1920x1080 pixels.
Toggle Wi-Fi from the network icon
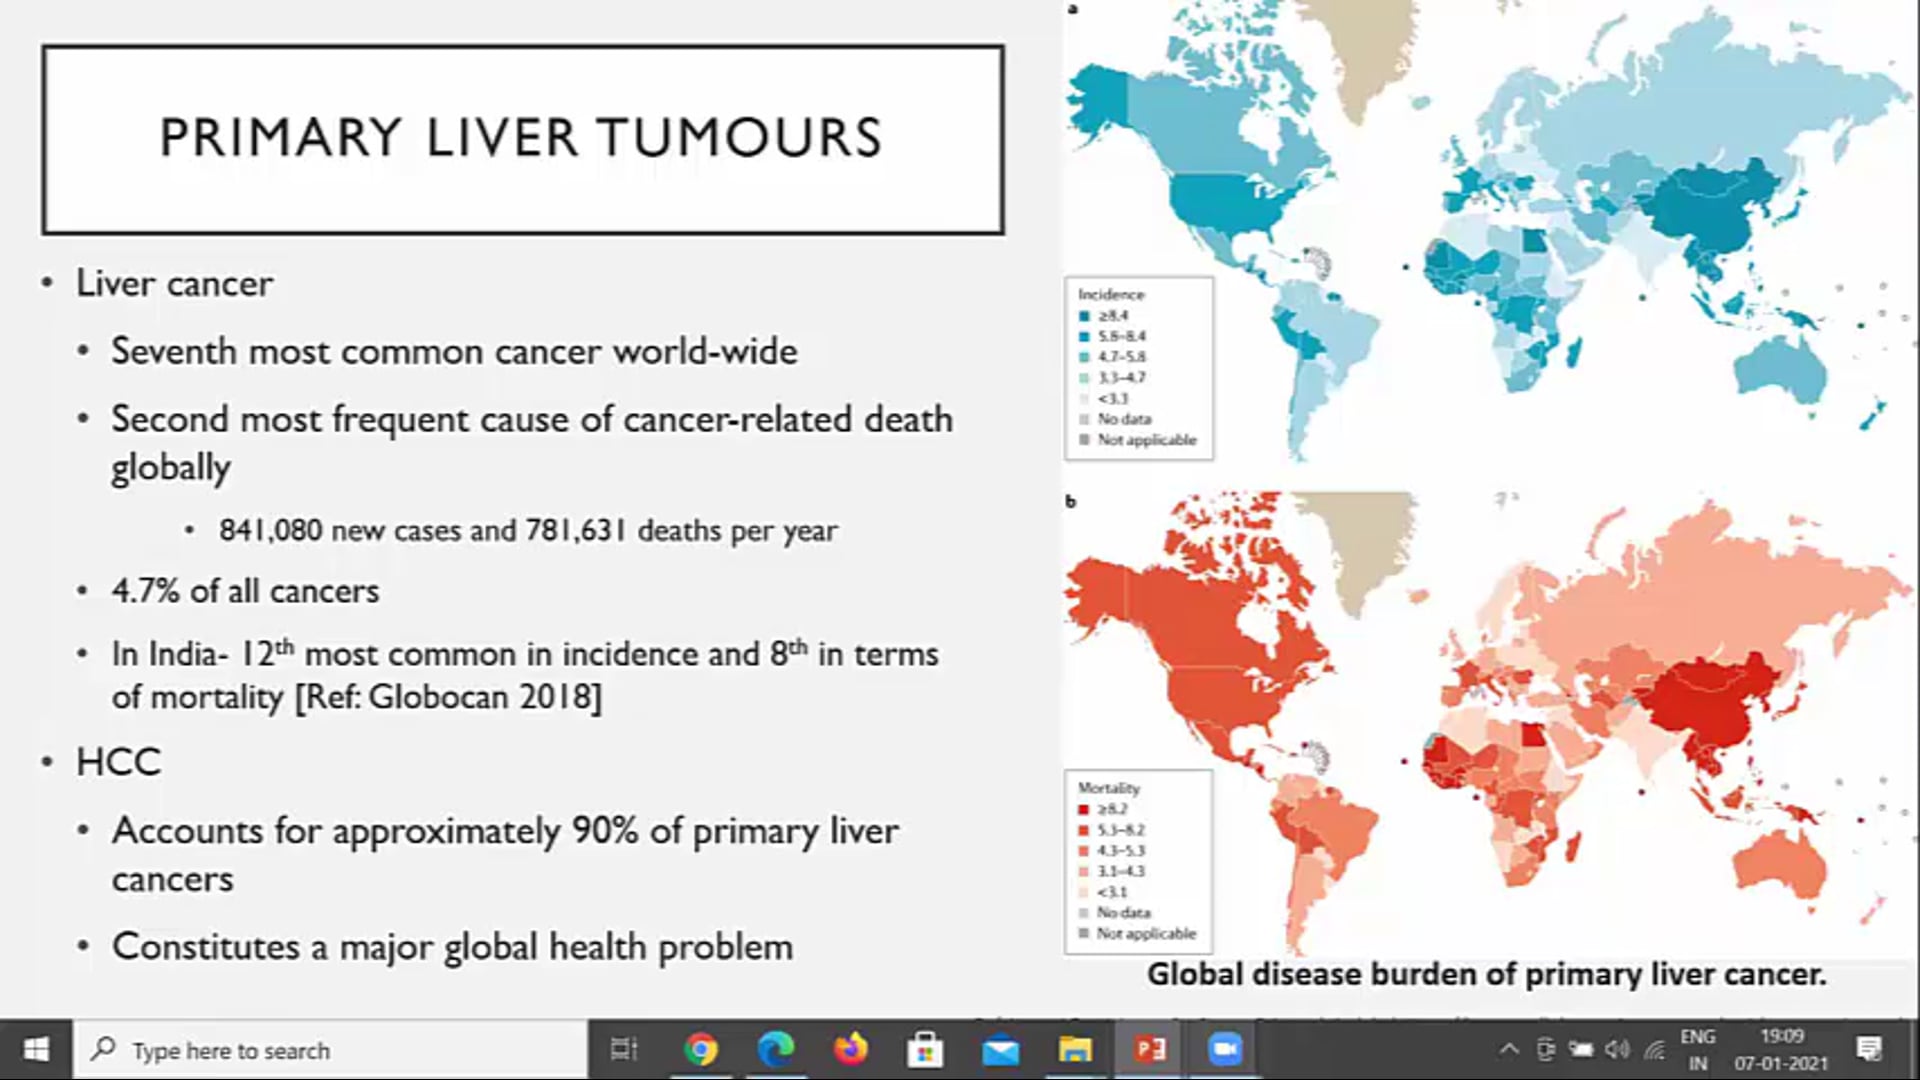[x=1653, y=1050]
